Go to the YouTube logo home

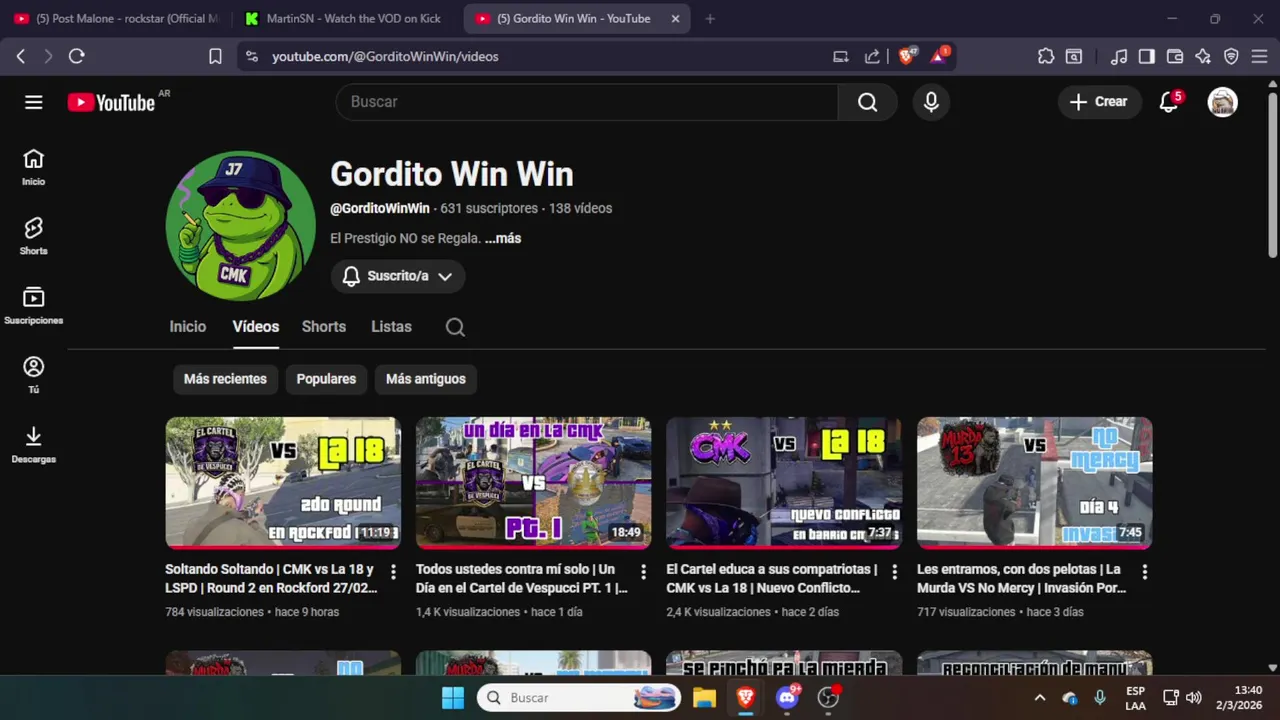point(111,102)
